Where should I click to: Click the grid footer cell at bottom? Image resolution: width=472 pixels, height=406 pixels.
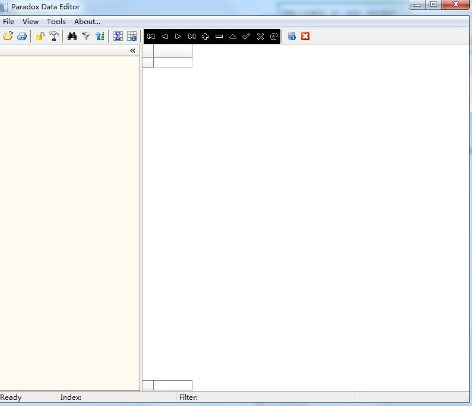173,385
